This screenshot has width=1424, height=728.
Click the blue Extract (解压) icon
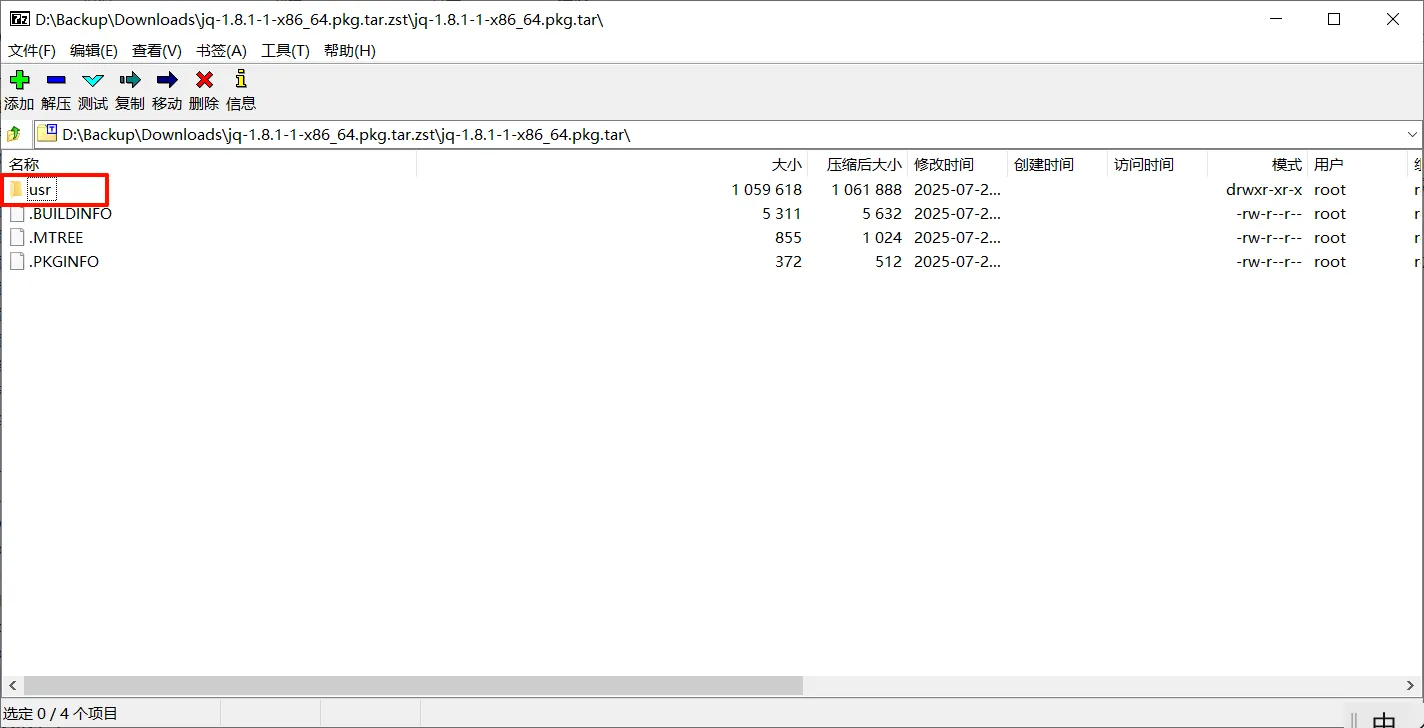coord(56,80)
